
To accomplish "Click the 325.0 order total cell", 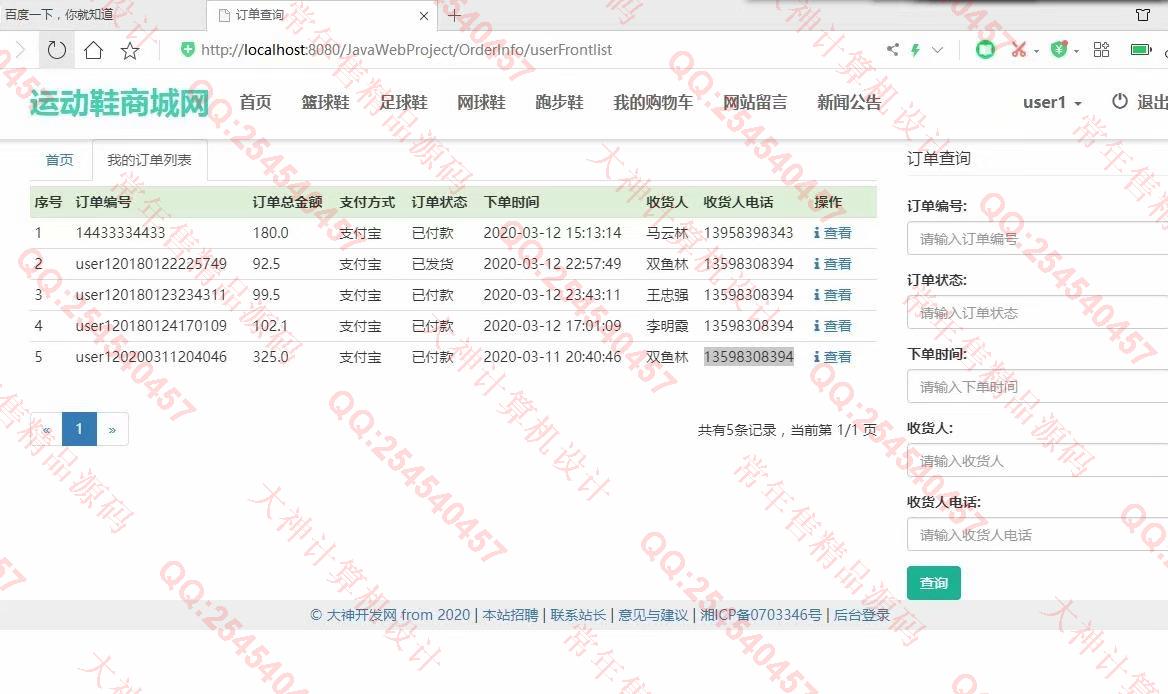I will pos(270,357).
